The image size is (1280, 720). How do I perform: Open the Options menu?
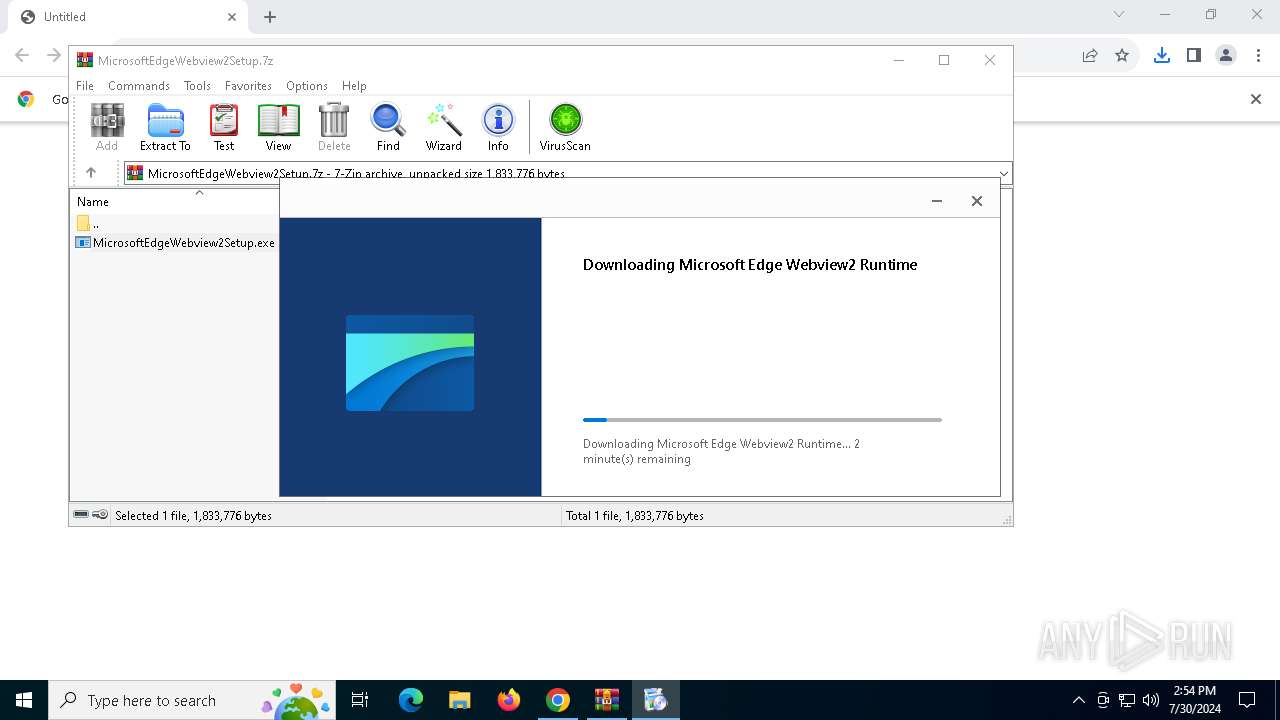click(x=307, y=86)
